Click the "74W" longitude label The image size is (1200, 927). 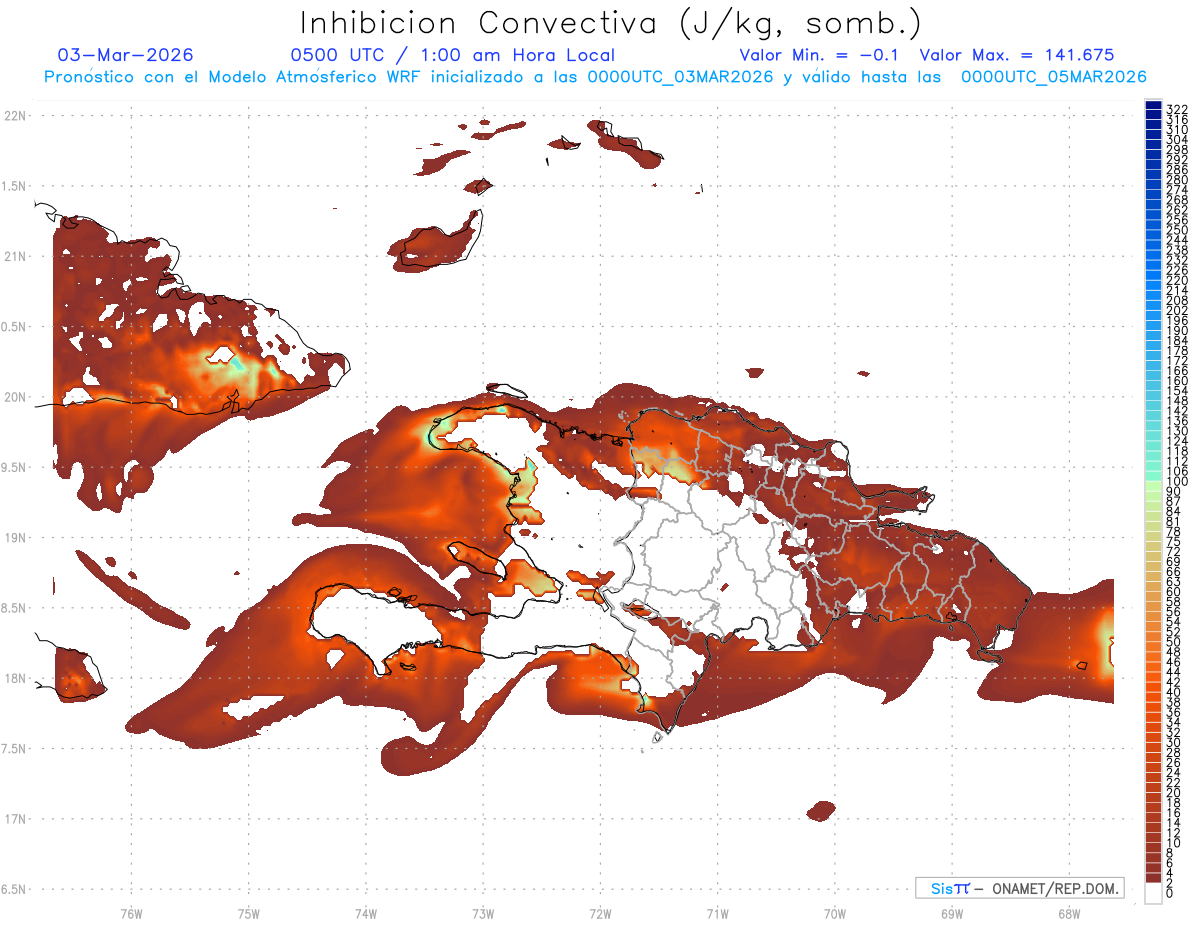pyautogui.click(x=365, y=913)
